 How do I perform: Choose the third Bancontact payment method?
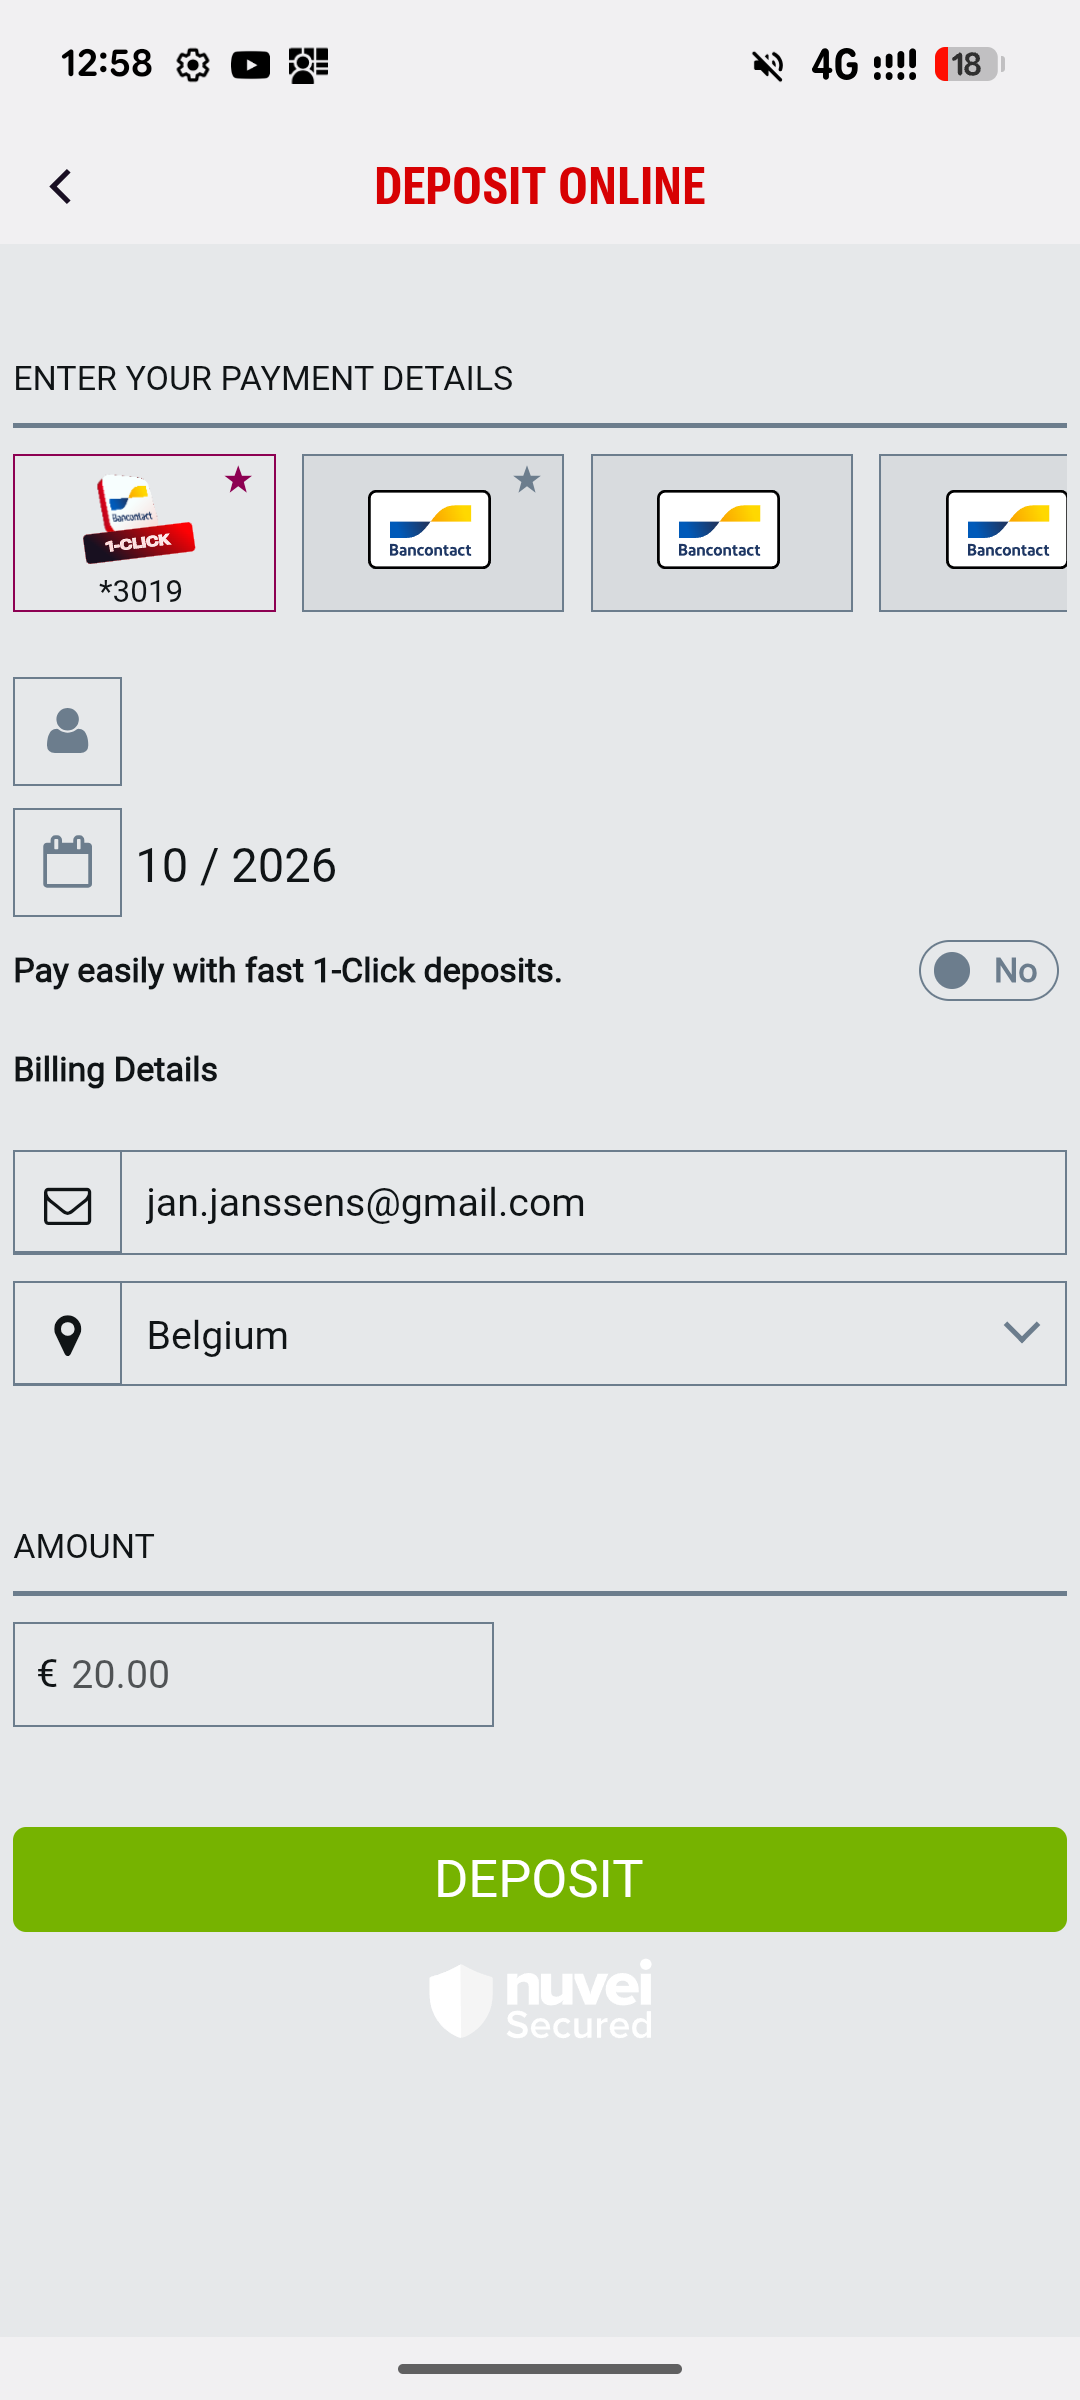720,532
